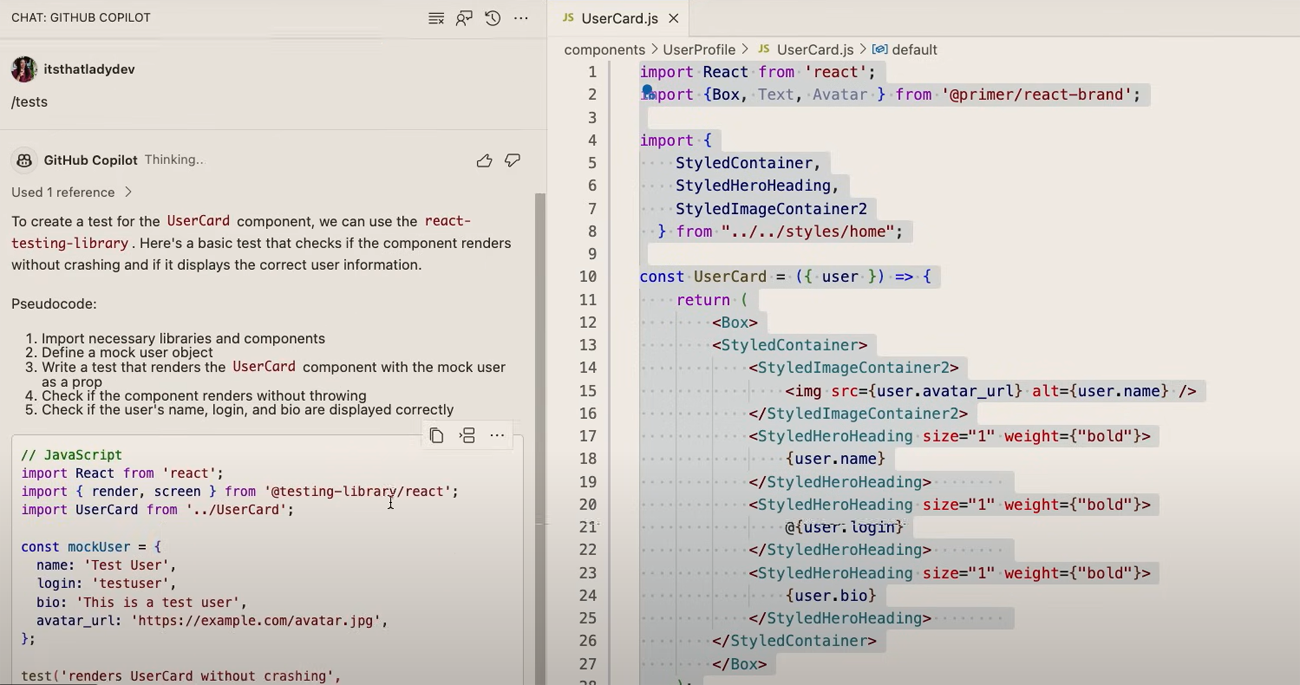Click the Copilot sparkle icon on line 2
Screen dimensions: 1300x685
click(x=647, y=91)
